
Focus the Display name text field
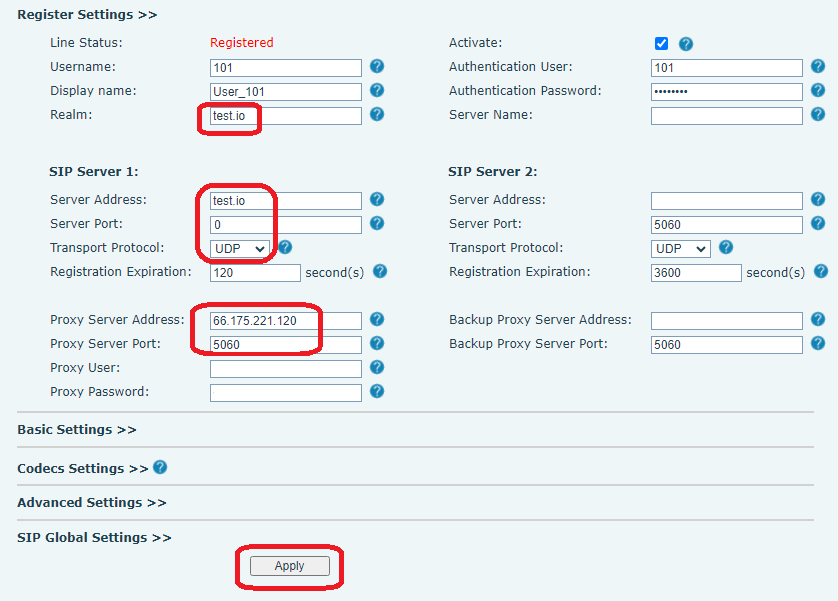pos(286,92)
